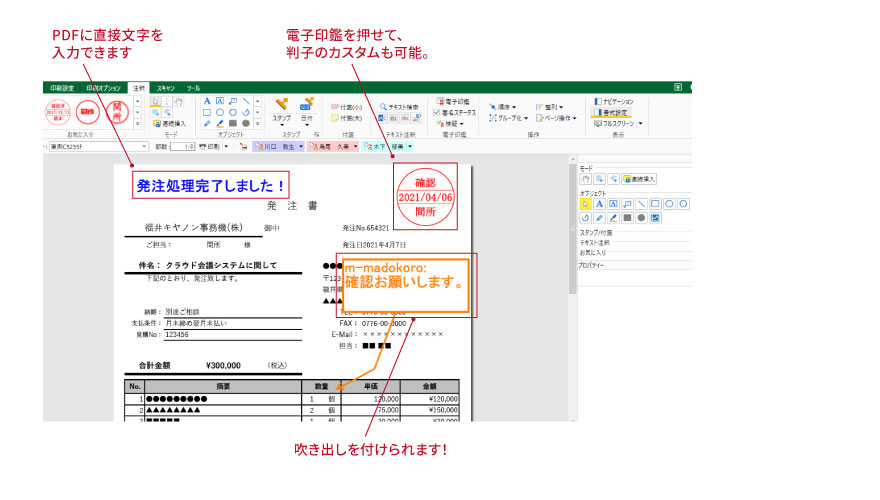Click the 電子印鑑 button
This screenshot has height=500, width=880.
[x=453, y=102]
